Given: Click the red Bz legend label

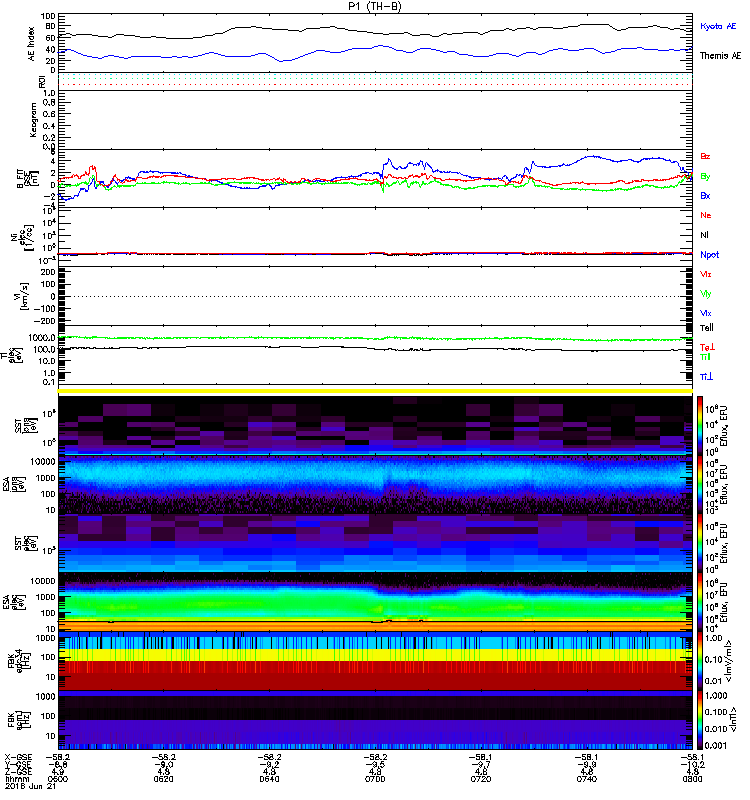Looking at the screenshot, I should coord(705,156).
